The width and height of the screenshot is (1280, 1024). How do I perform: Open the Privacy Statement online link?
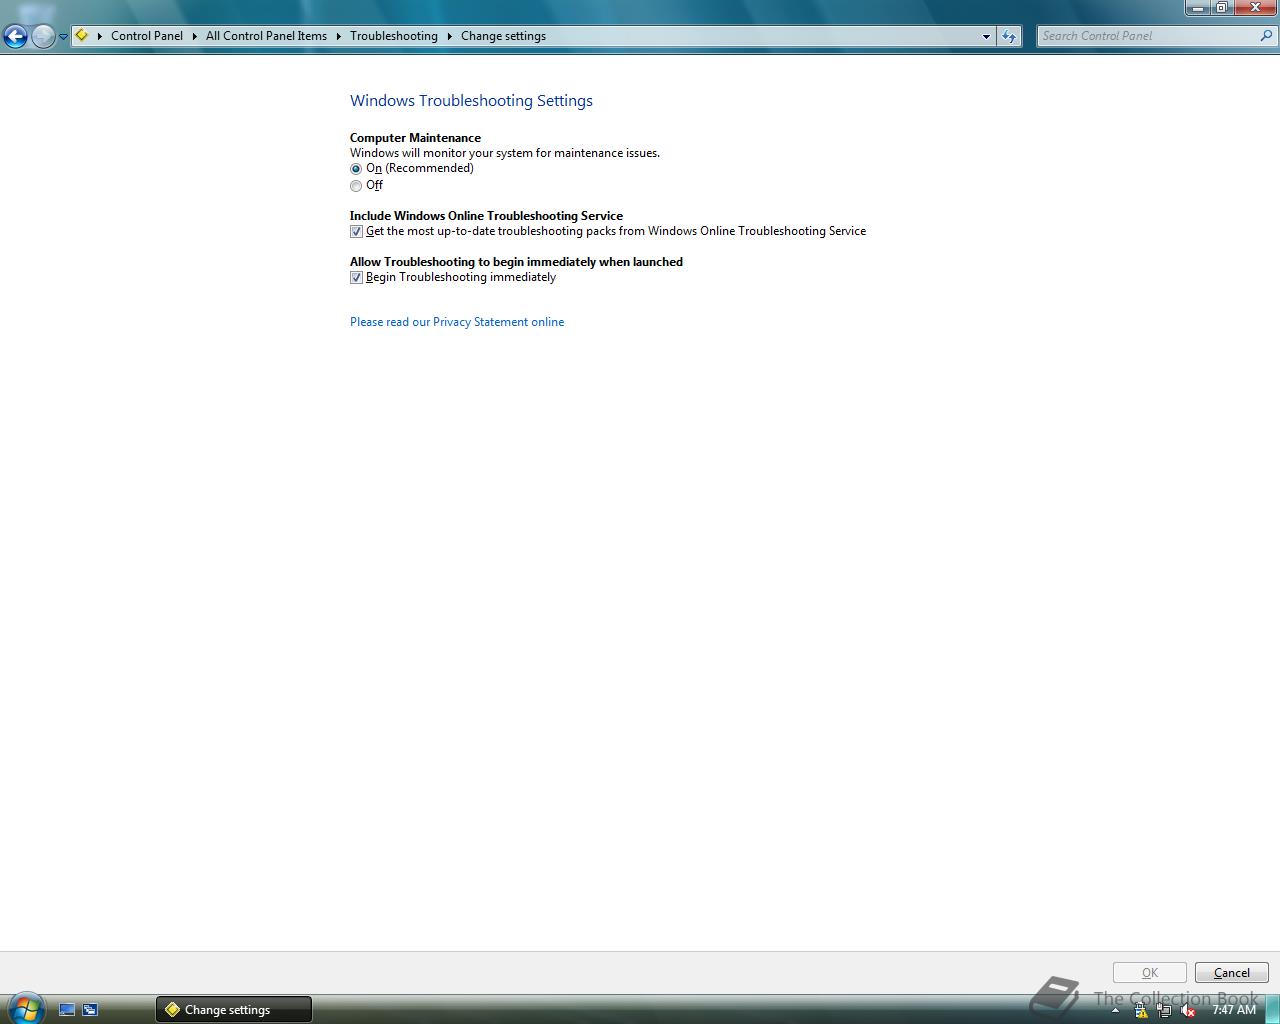tap(457, 322)
